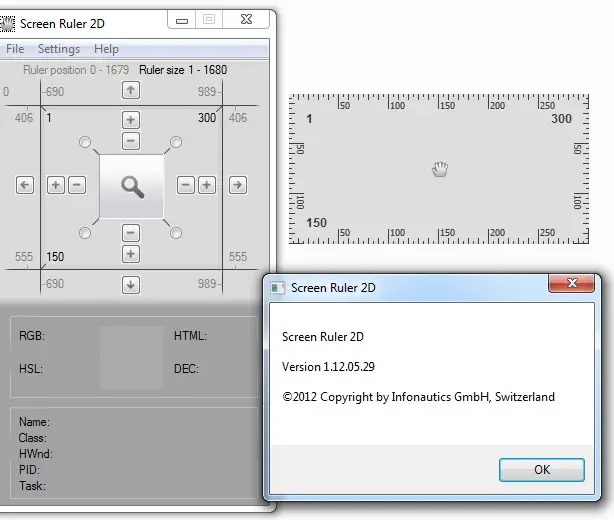Click the 'DEC:' label
614x520 pixels.
[x=186, y=368]
